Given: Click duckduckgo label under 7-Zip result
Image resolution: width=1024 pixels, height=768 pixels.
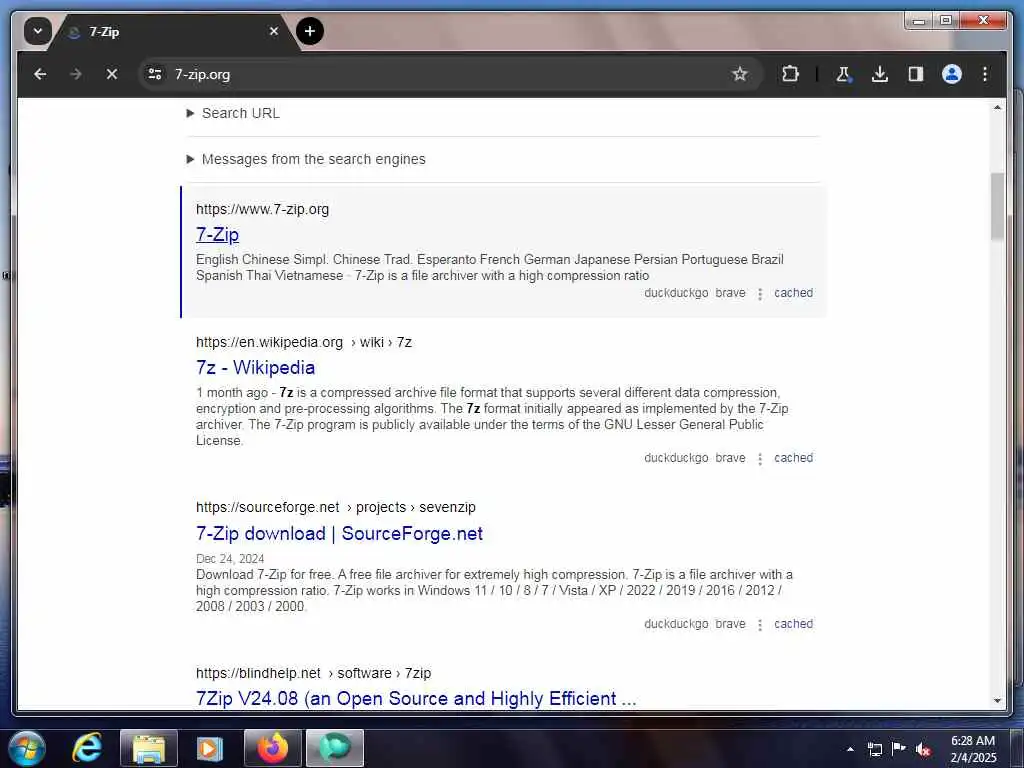Looking at the screenshot, I should 676,293.
